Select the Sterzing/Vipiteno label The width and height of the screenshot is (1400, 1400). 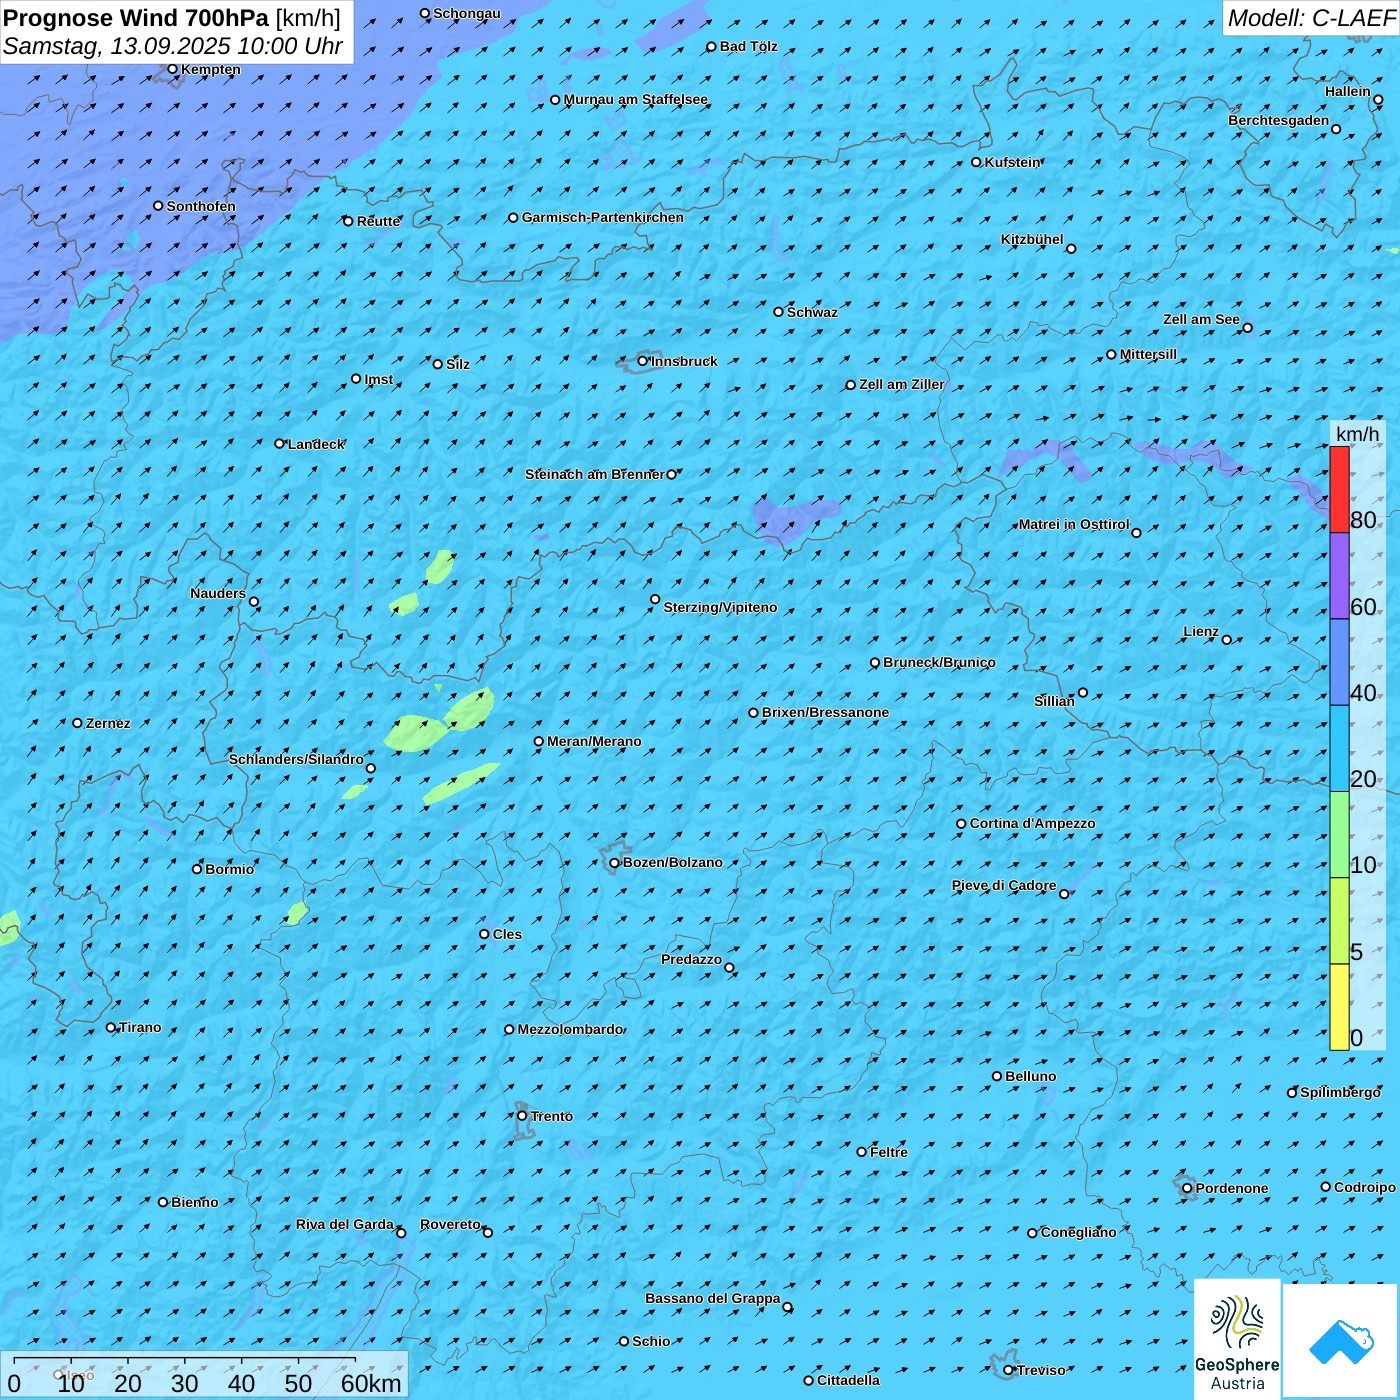click(x=720, y=607)
